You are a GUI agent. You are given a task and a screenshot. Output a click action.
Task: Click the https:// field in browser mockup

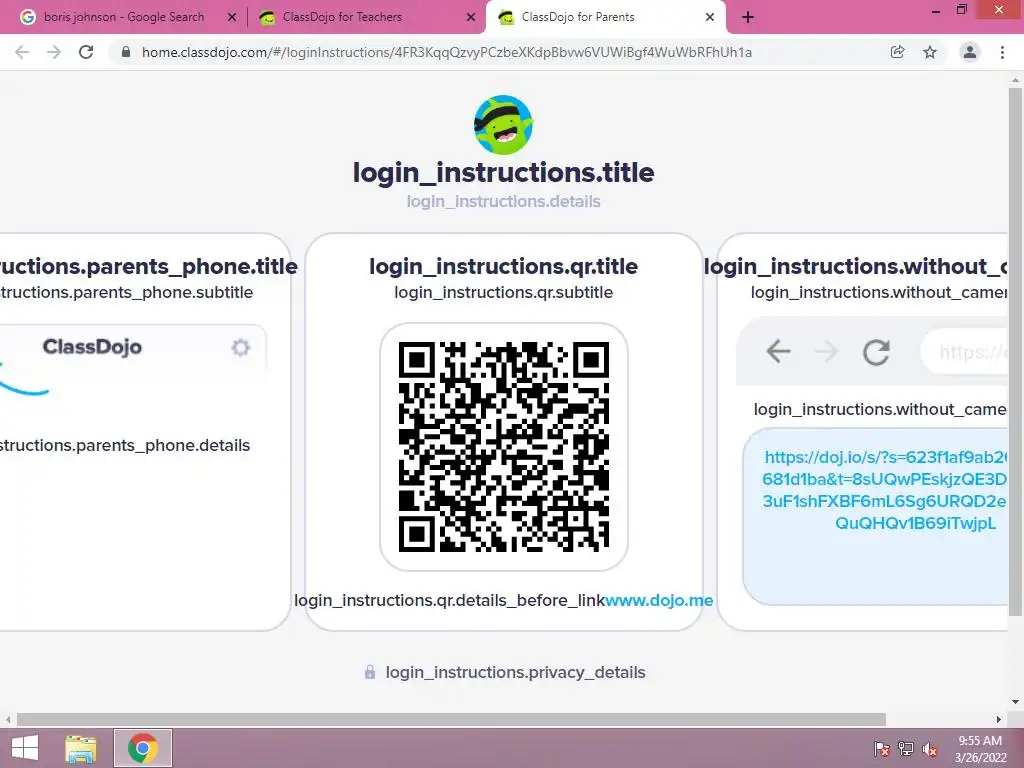(x=965, y=352)
